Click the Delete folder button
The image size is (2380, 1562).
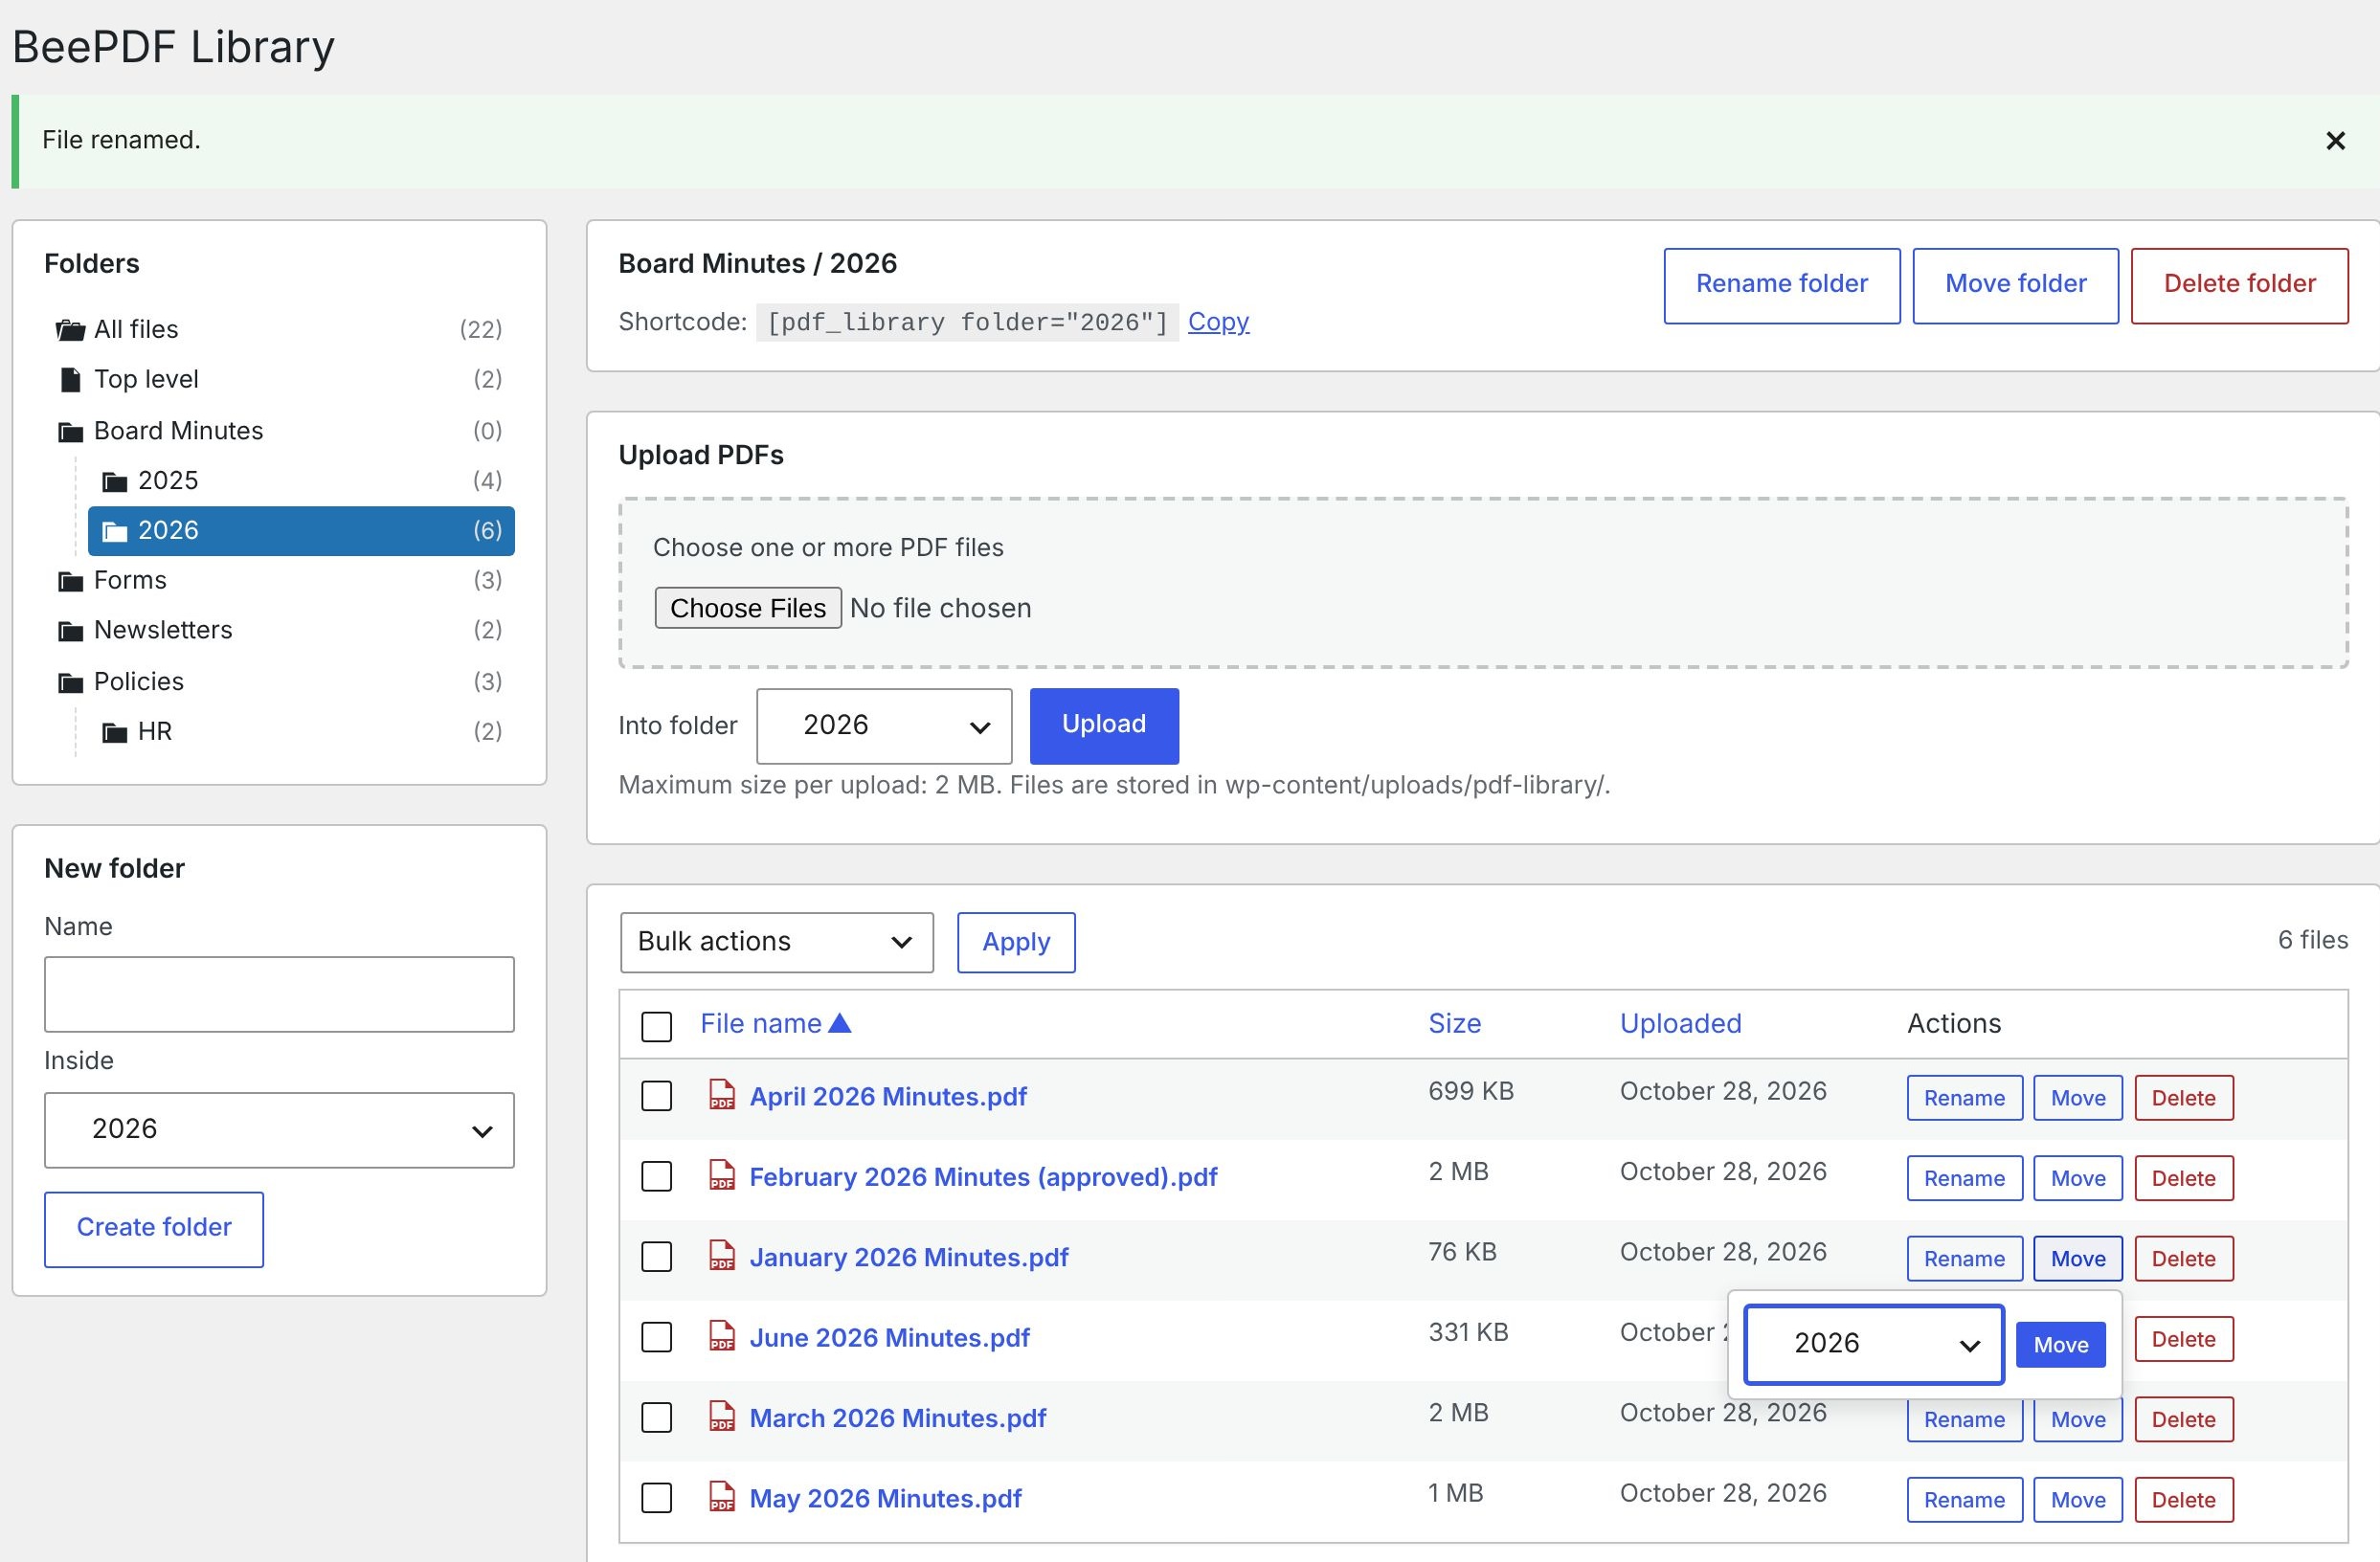point(2239,286)
